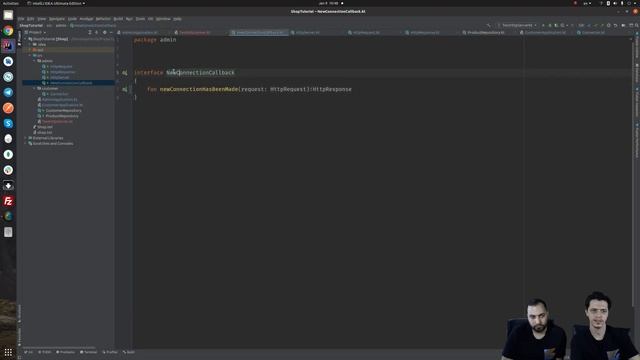Collapse the ShopTutorial root project node

tap(26, 39)
